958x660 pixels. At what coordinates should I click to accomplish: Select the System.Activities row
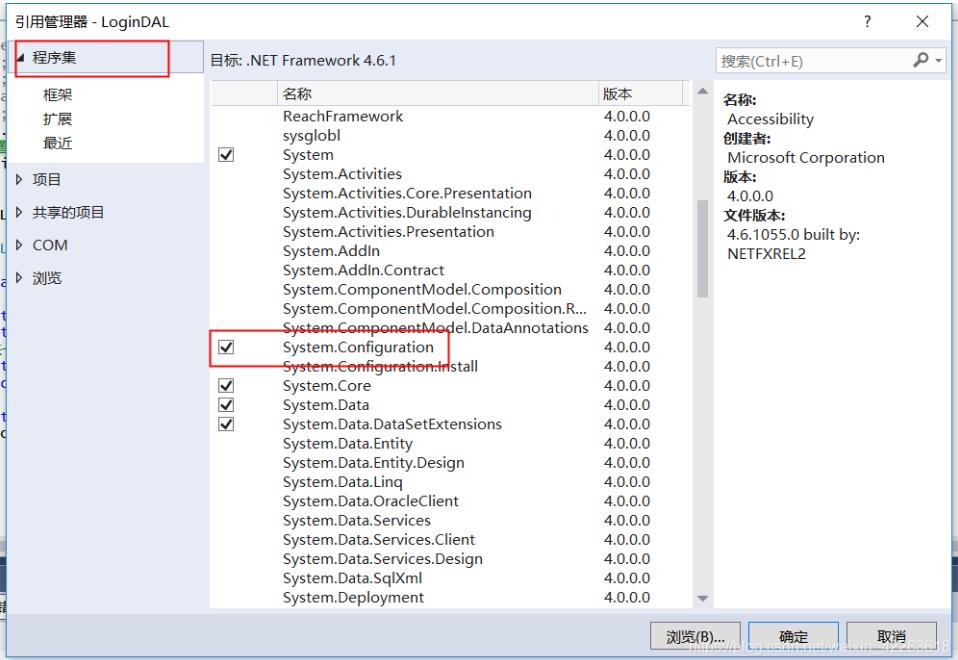[x=451, y=174]
